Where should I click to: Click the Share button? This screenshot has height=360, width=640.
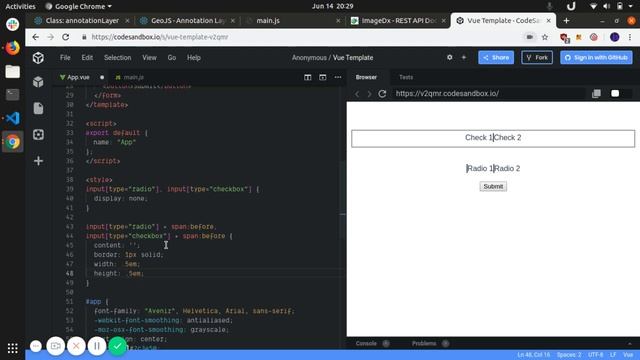[x=496, y=58]
